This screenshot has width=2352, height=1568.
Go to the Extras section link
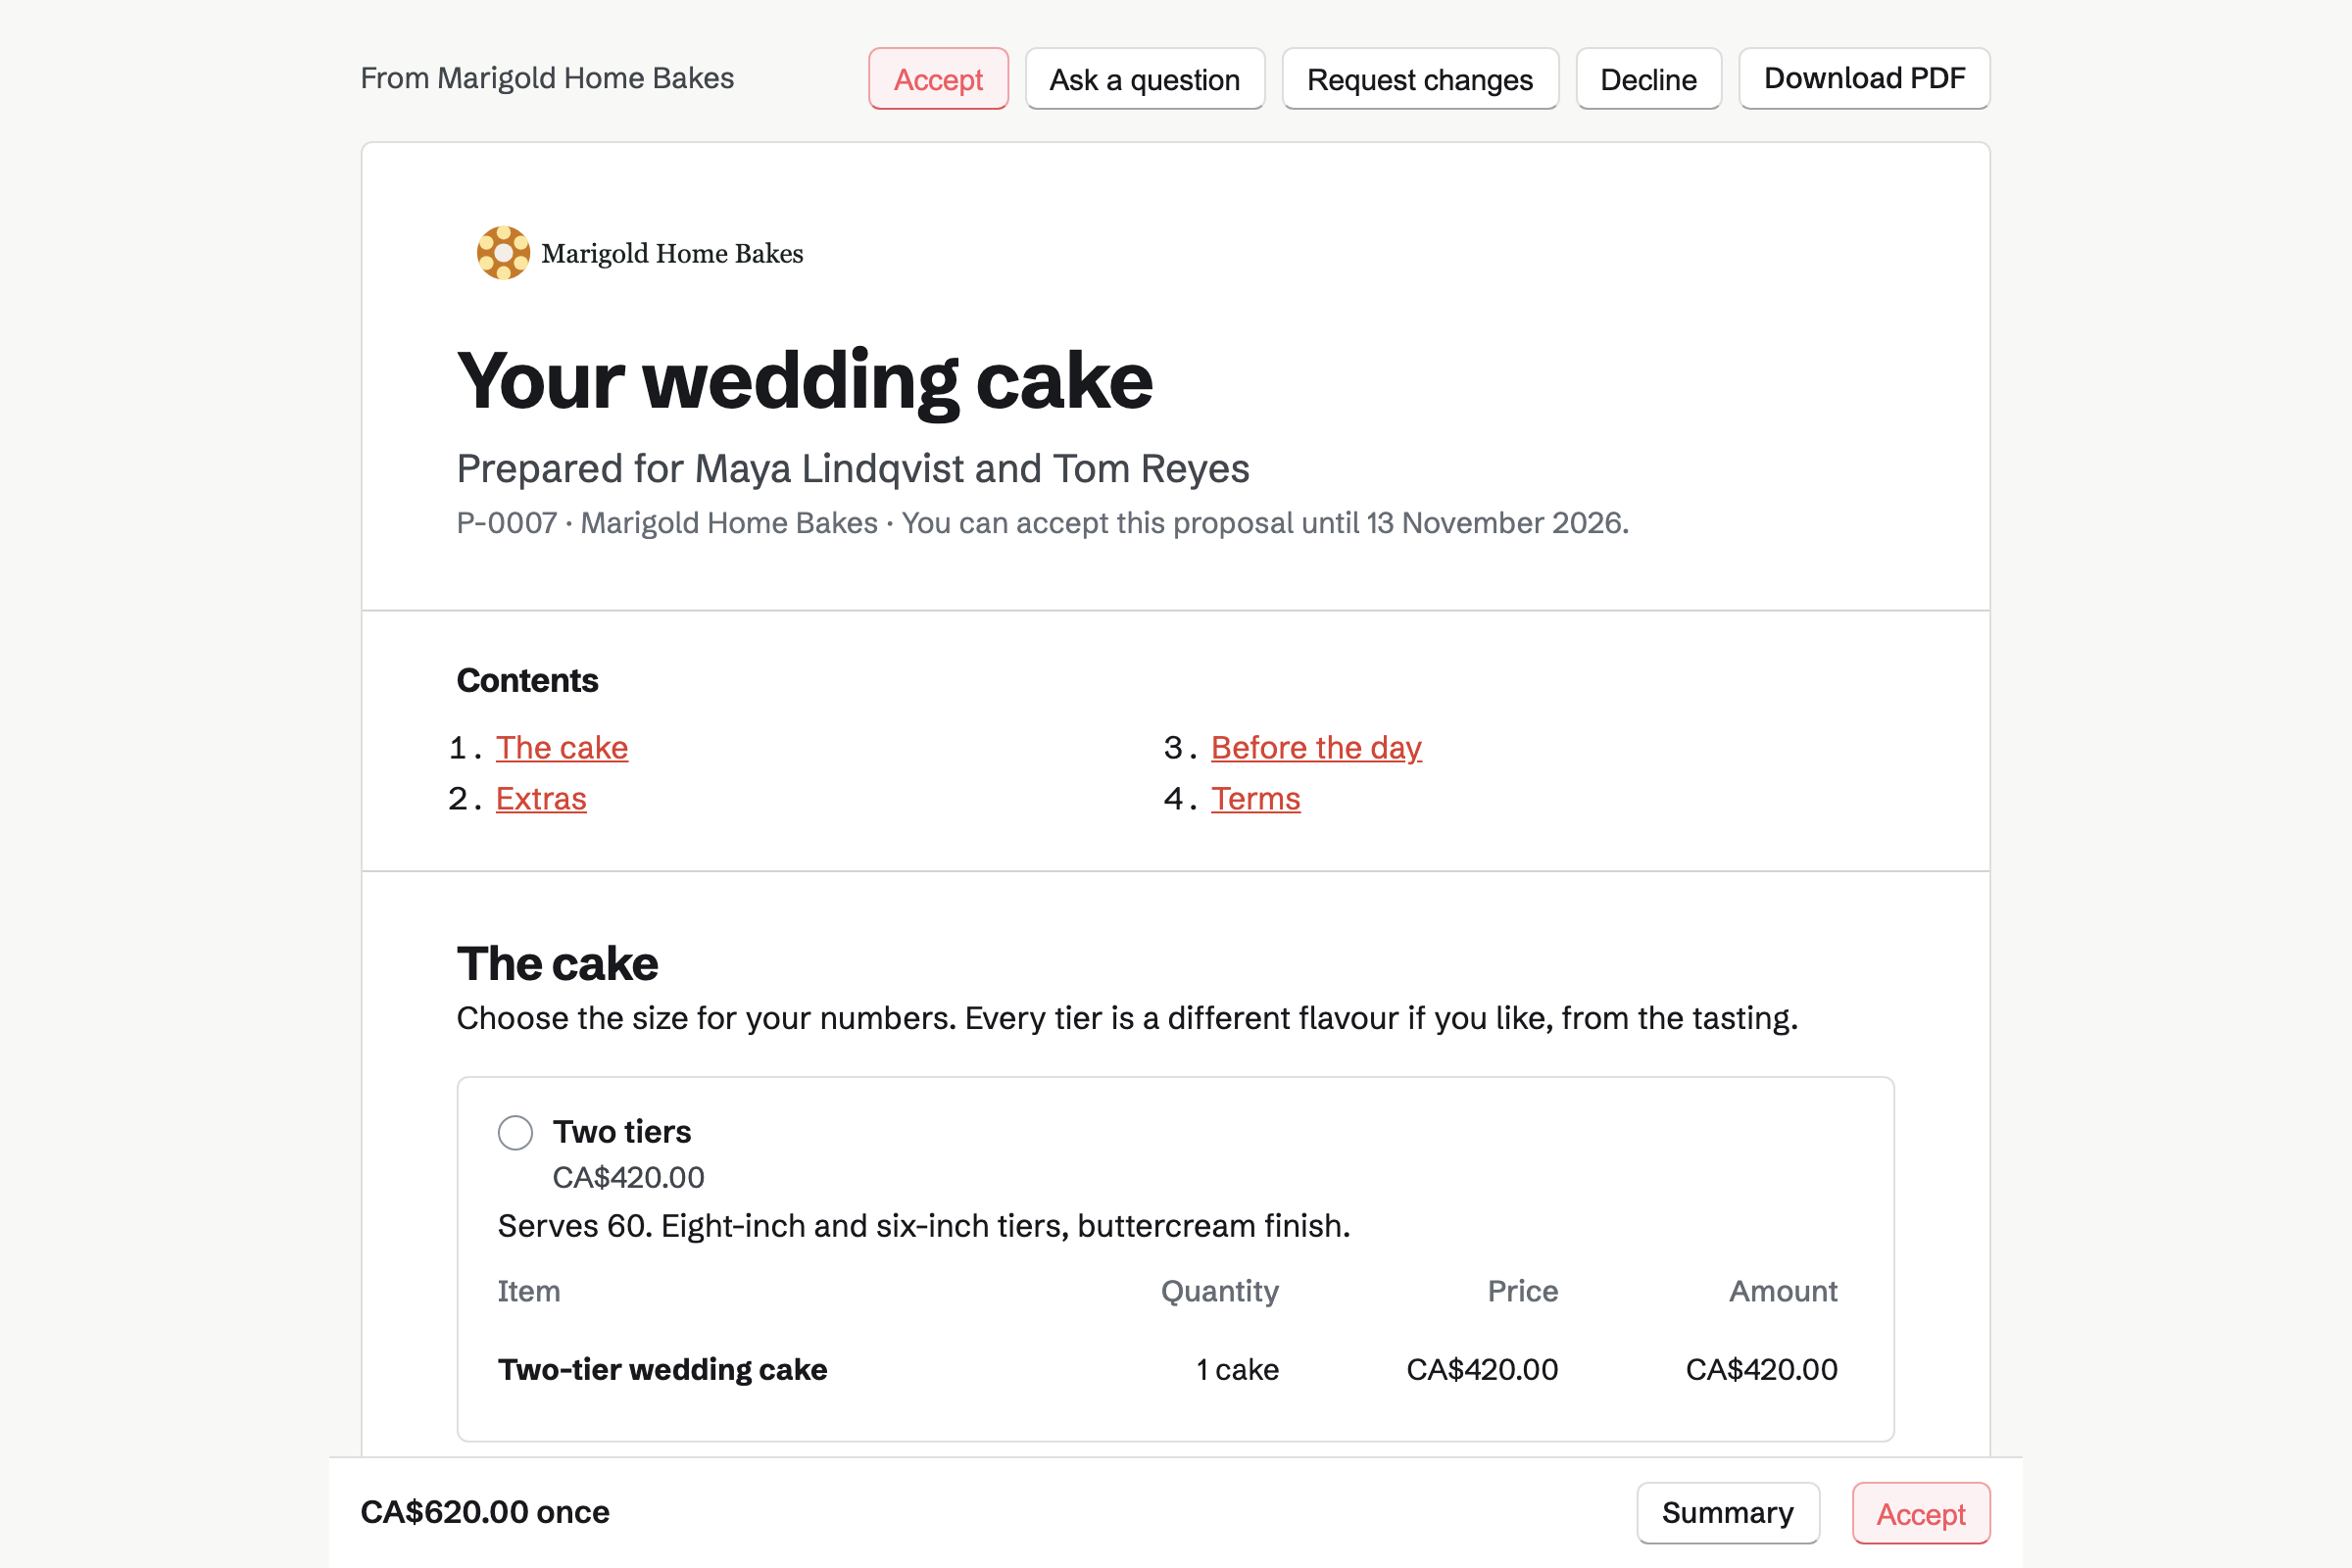tap(541, 799)
